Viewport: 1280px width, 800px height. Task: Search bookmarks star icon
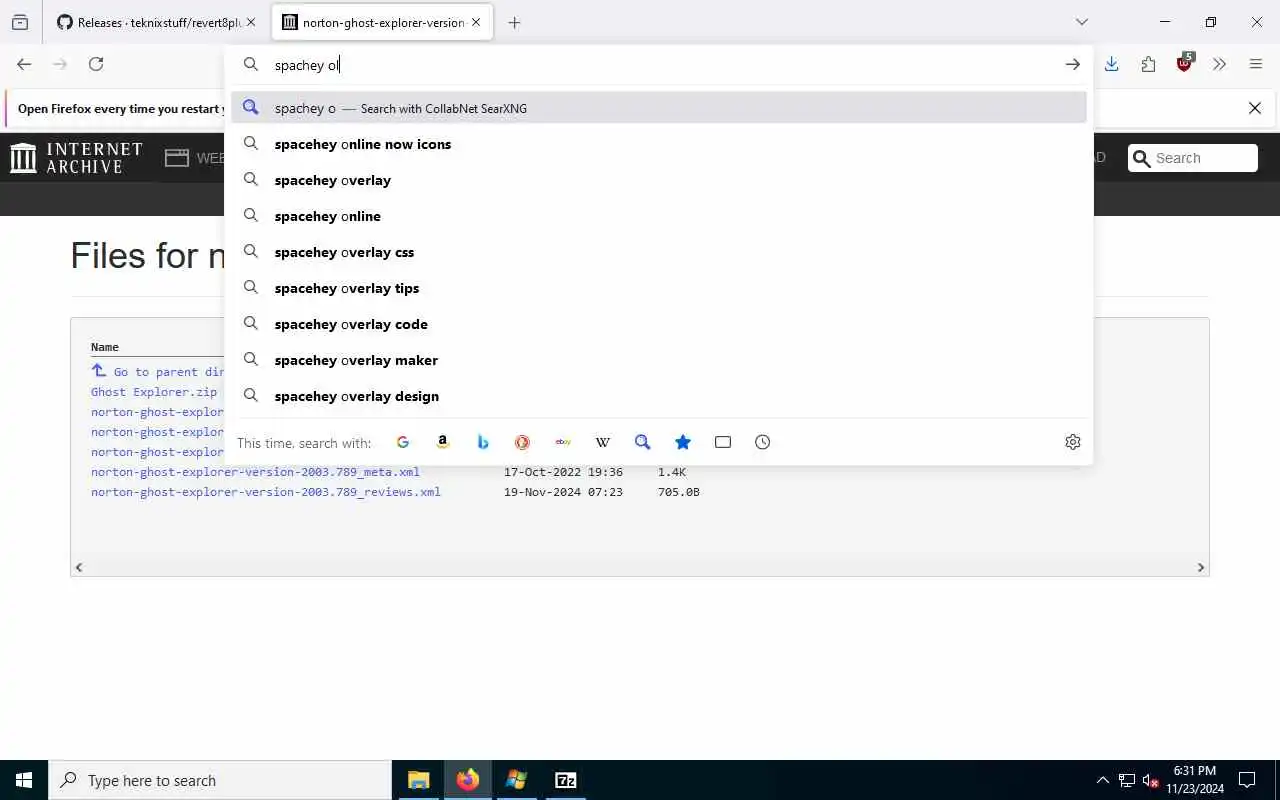pos(683,442)
